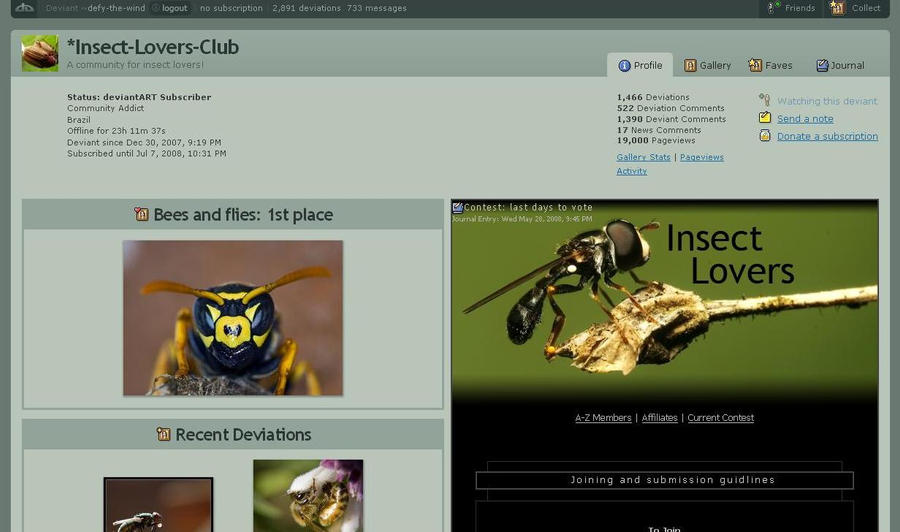This screenshot has width=900, height=532.
Task: Click the Insect Lovers banner image
Action: (x=665, y=301)
